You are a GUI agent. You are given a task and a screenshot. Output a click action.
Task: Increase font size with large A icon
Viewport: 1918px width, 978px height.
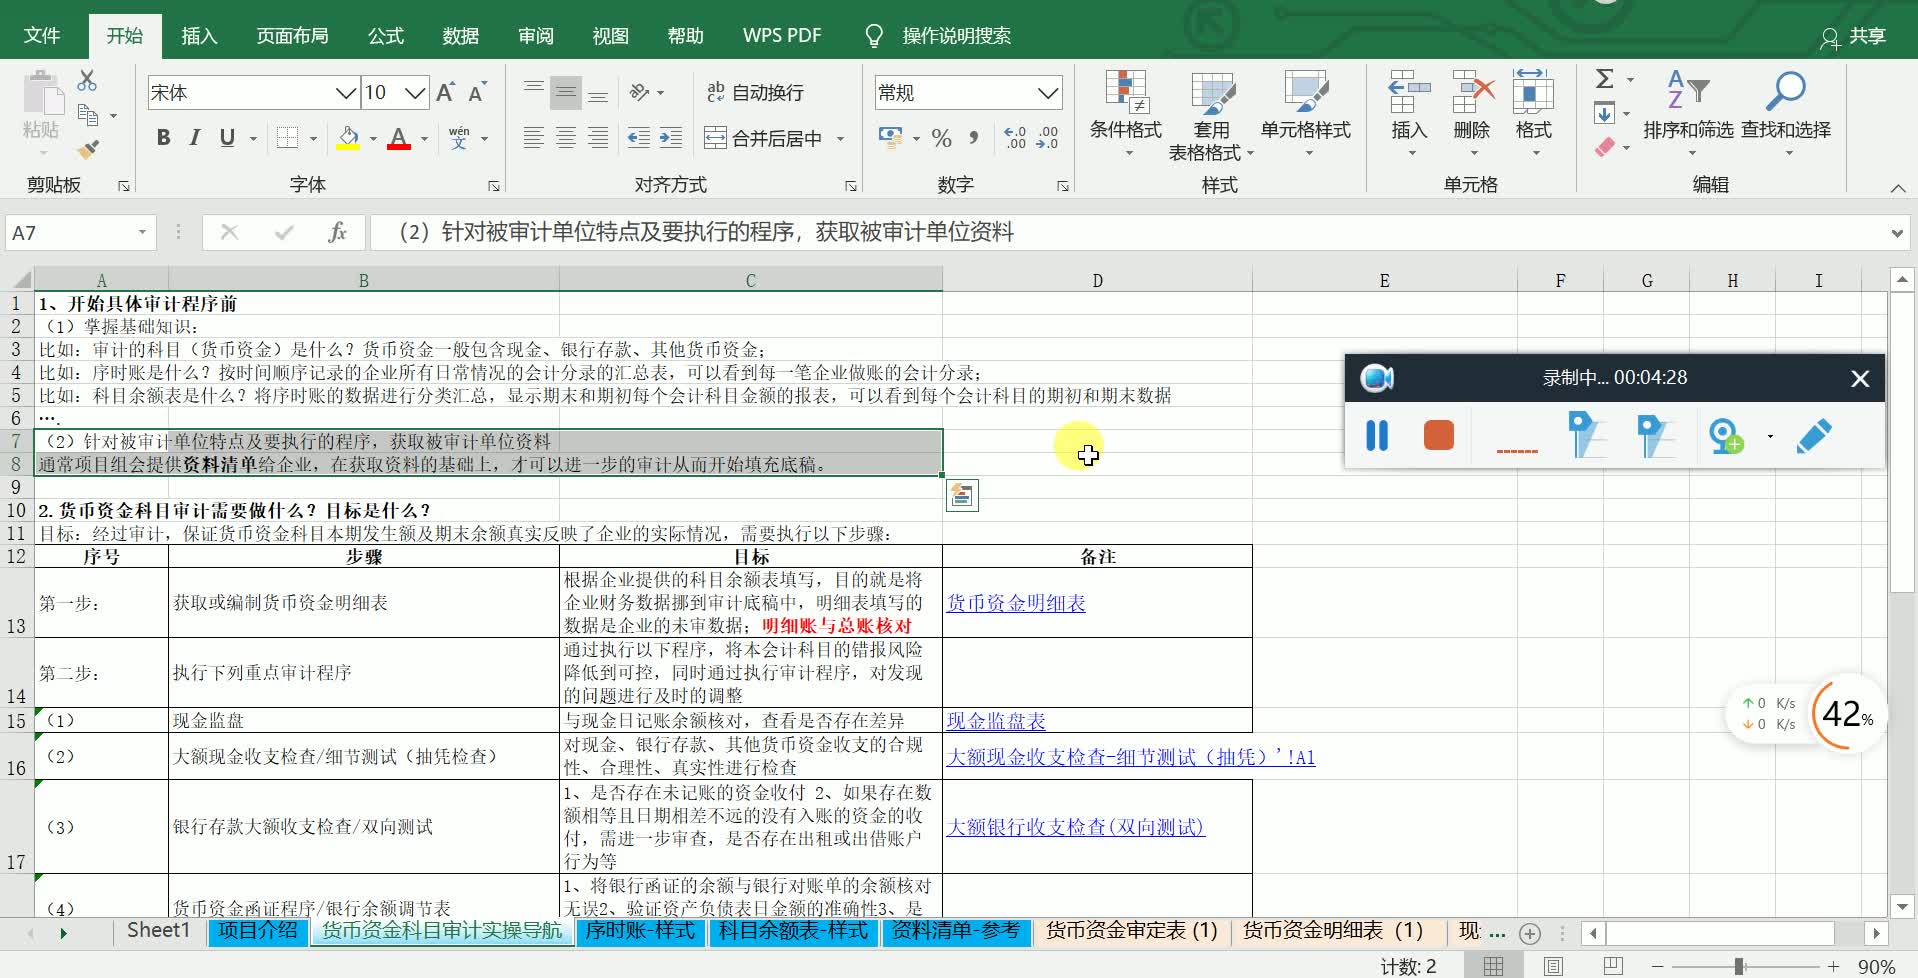pyautogui.click(x=446, y=92)
